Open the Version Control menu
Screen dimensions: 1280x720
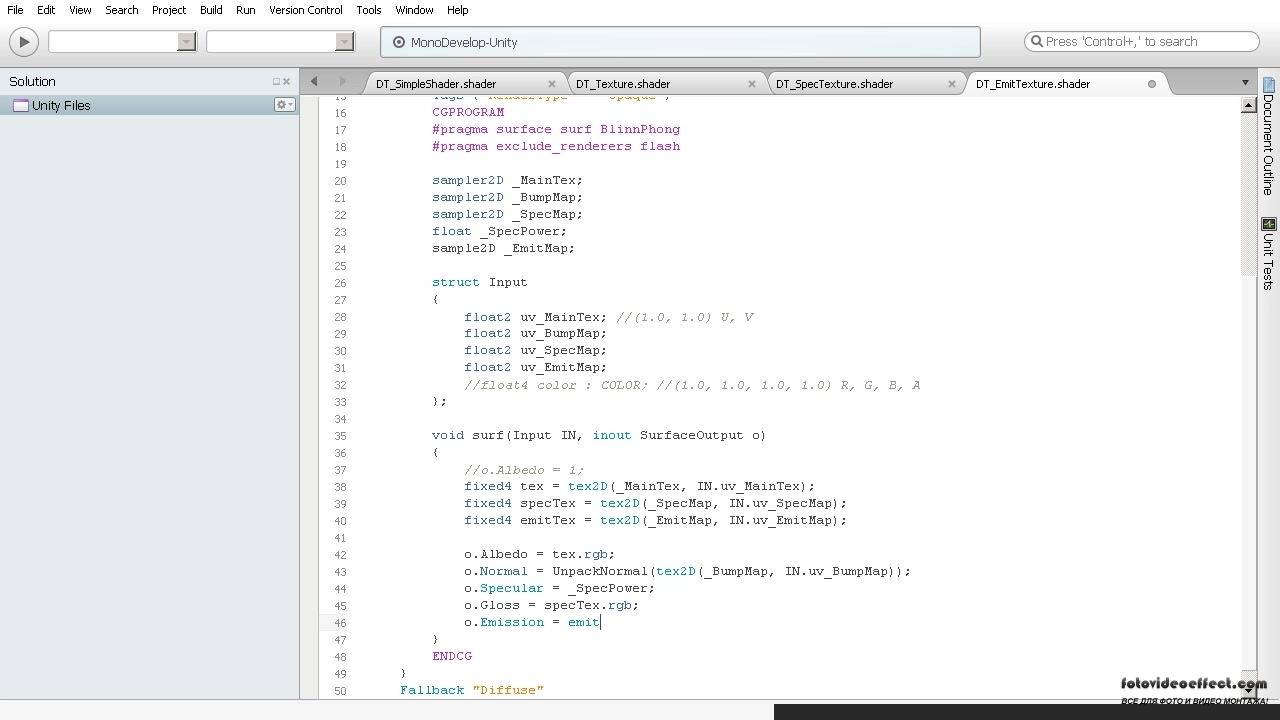point(306,10)
